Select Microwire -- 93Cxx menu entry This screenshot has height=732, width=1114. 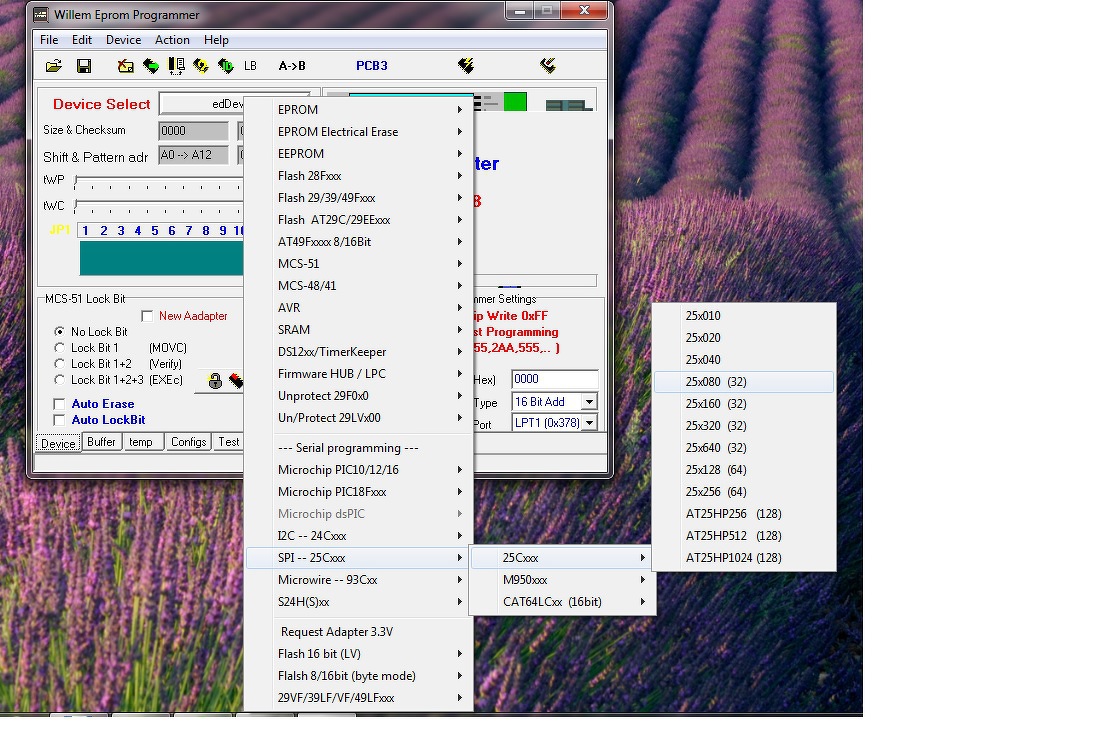pyautogui.click(x=359, y=580)
